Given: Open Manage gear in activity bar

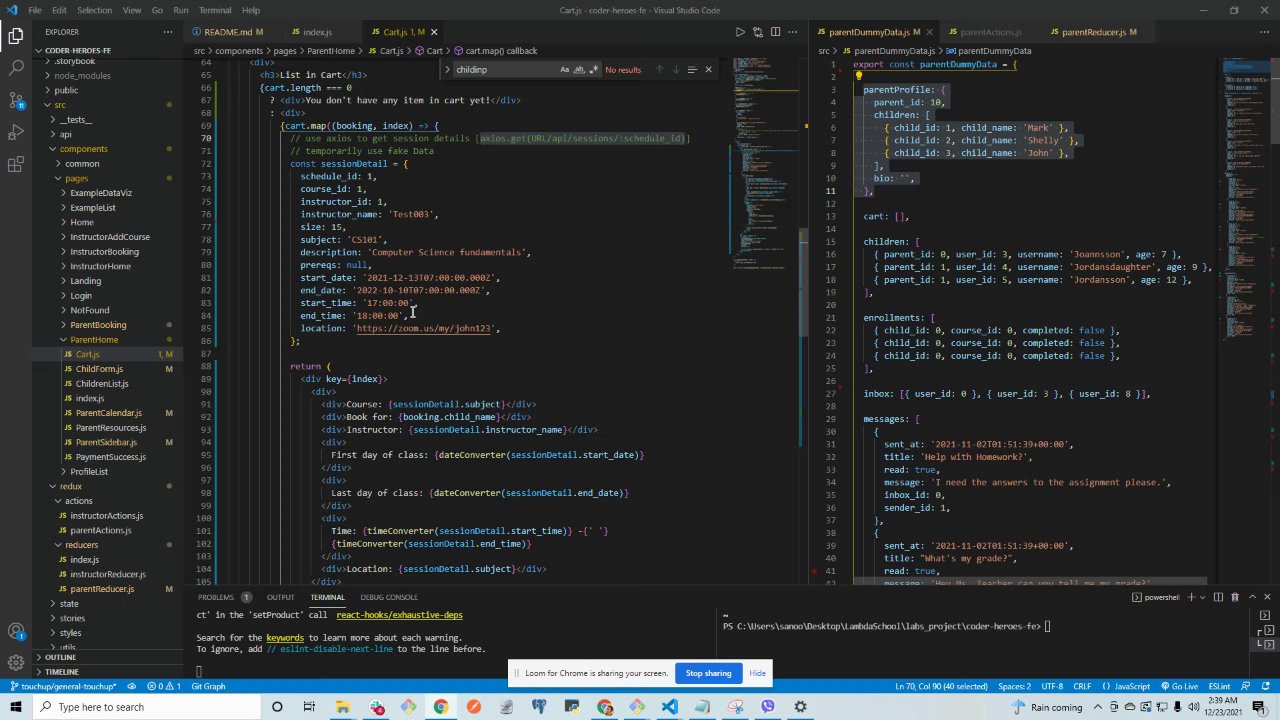Looking at the screenshot, I should (16, 663).
